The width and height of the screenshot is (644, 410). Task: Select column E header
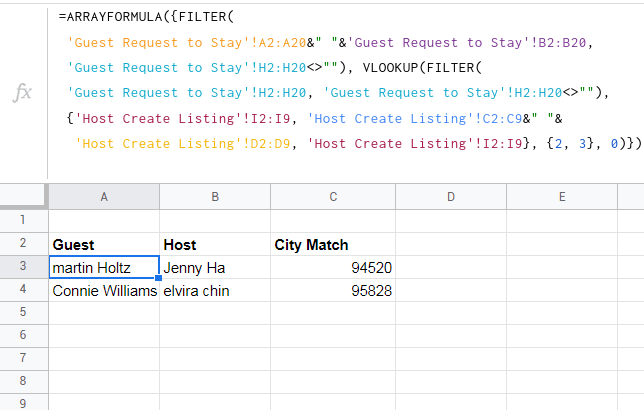pos(562,197)
